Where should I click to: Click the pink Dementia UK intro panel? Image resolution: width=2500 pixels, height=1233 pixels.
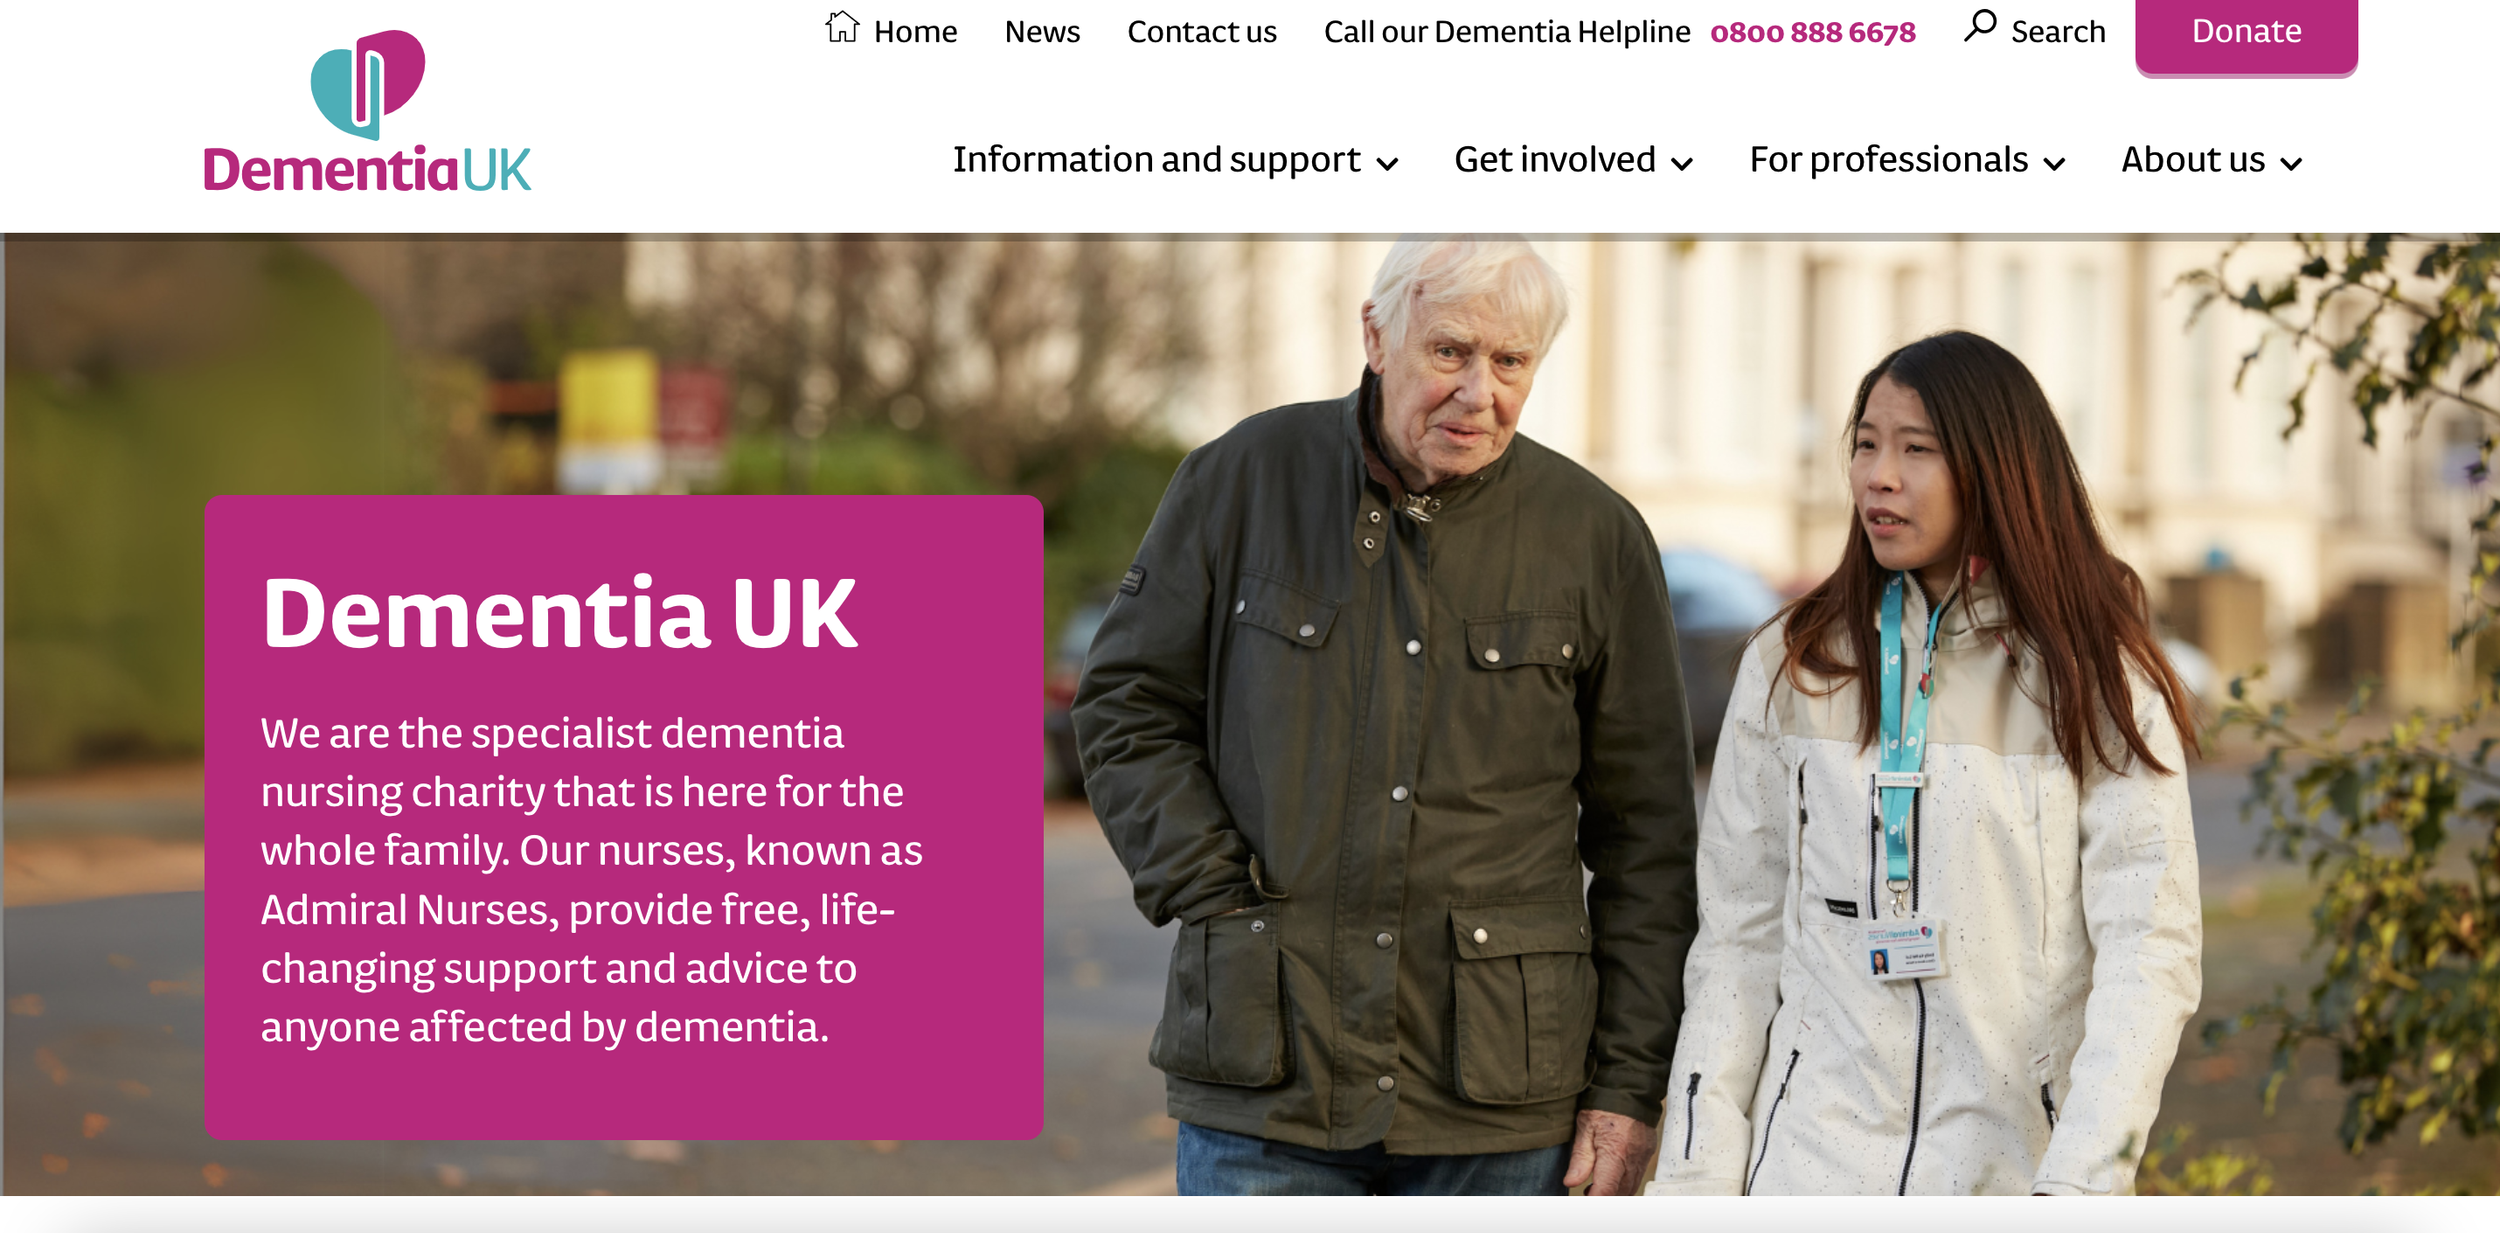click(624, 817)
